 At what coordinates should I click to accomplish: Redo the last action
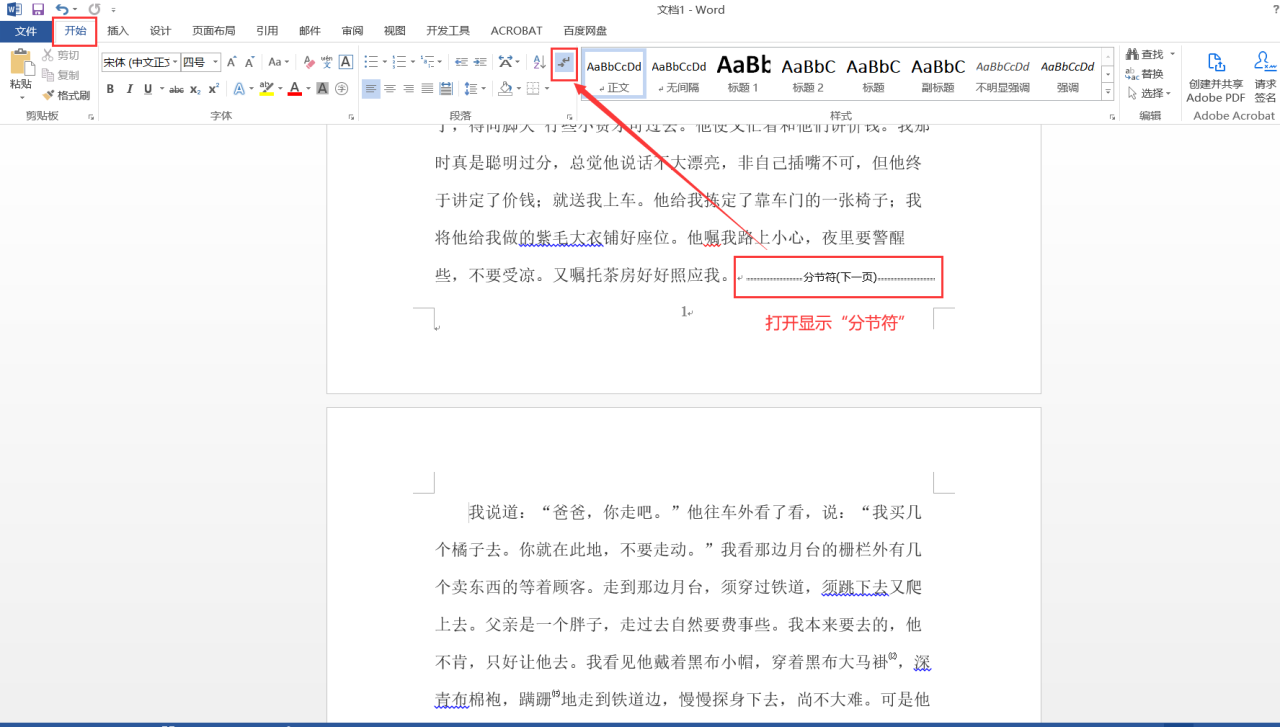(x=94, y=9)
